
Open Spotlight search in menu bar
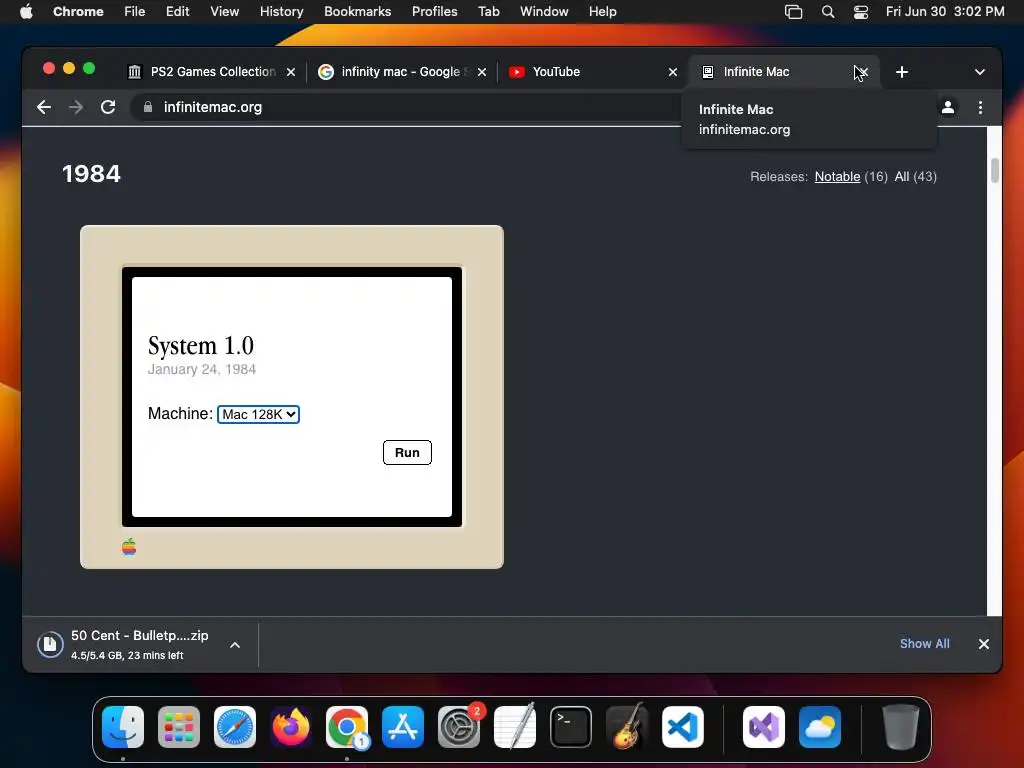tap(827, 12)
